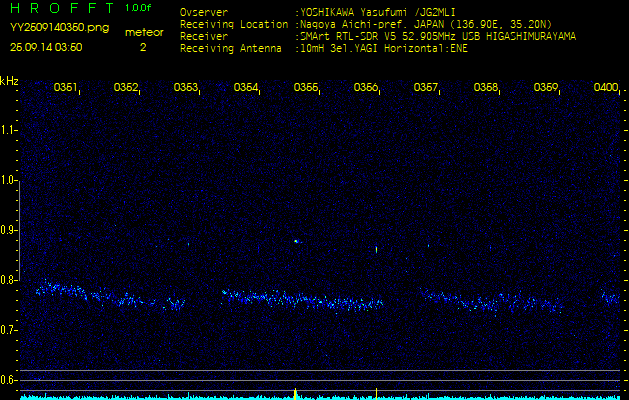Image resolution: width=629 pixels, height=400 pixels.
Task: Click the 0.8 kHz axis label
Action: coord(9,280)
